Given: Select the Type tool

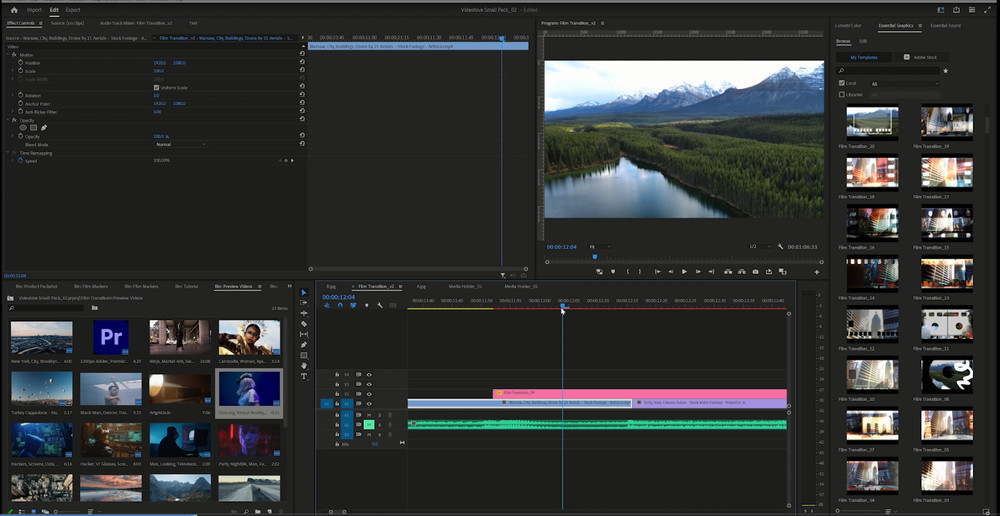Looking at the screenshot, I should click(304, 376).
